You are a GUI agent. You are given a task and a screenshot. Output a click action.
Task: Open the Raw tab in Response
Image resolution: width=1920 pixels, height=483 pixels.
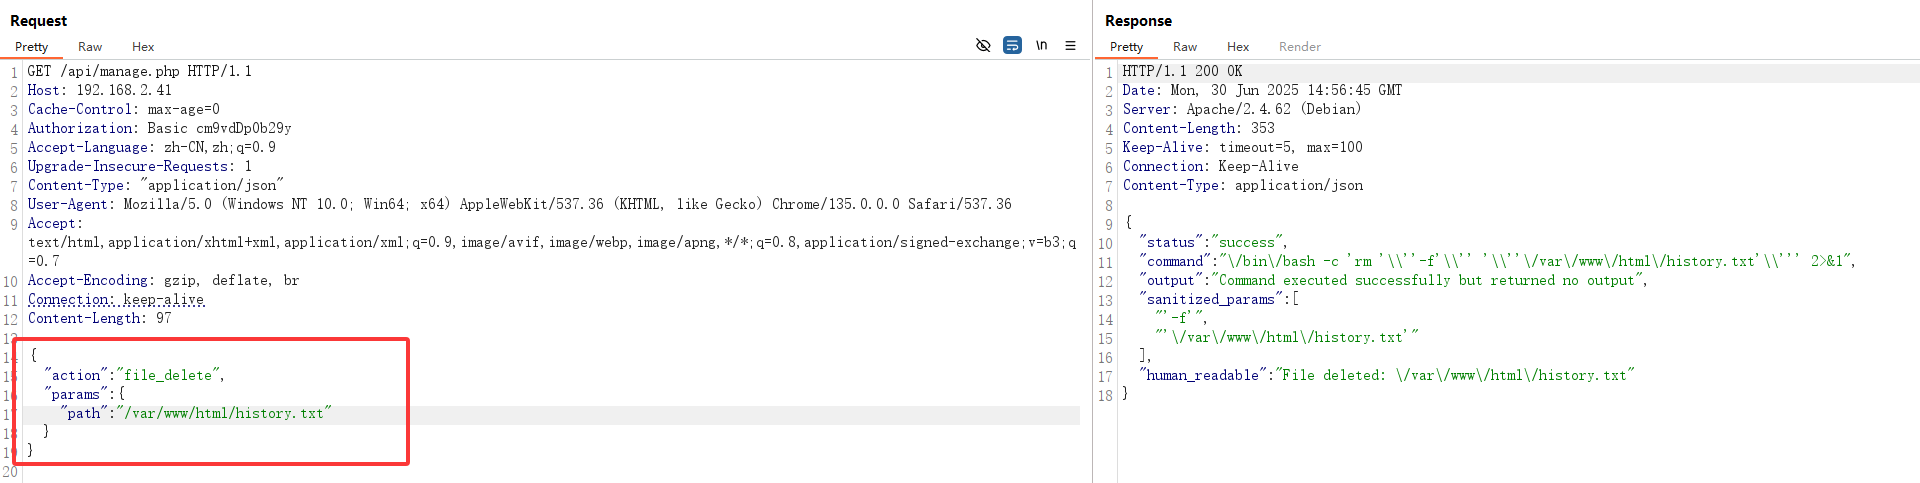point(1185,47)
